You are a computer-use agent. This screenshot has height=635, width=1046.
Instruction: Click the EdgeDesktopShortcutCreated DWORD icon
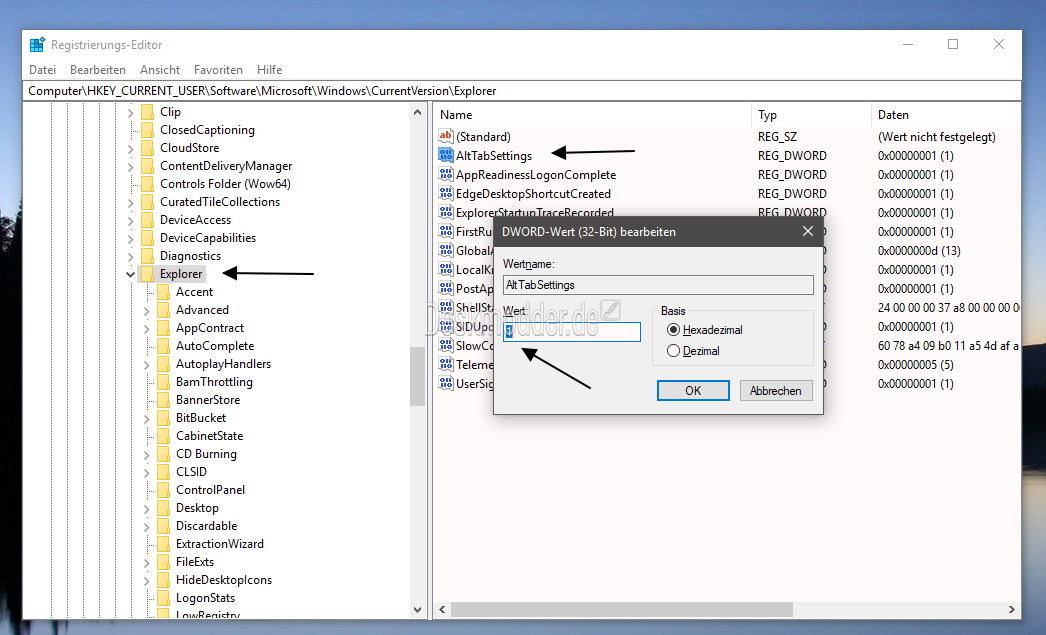click(x=446, y=193)
